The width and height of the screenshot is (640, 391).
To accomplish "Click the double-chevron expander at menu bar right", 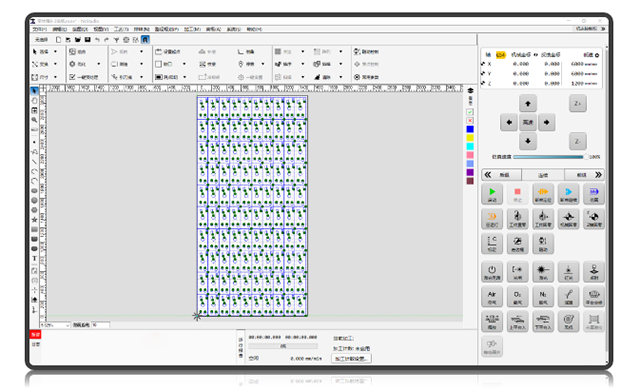I will 603,29.
